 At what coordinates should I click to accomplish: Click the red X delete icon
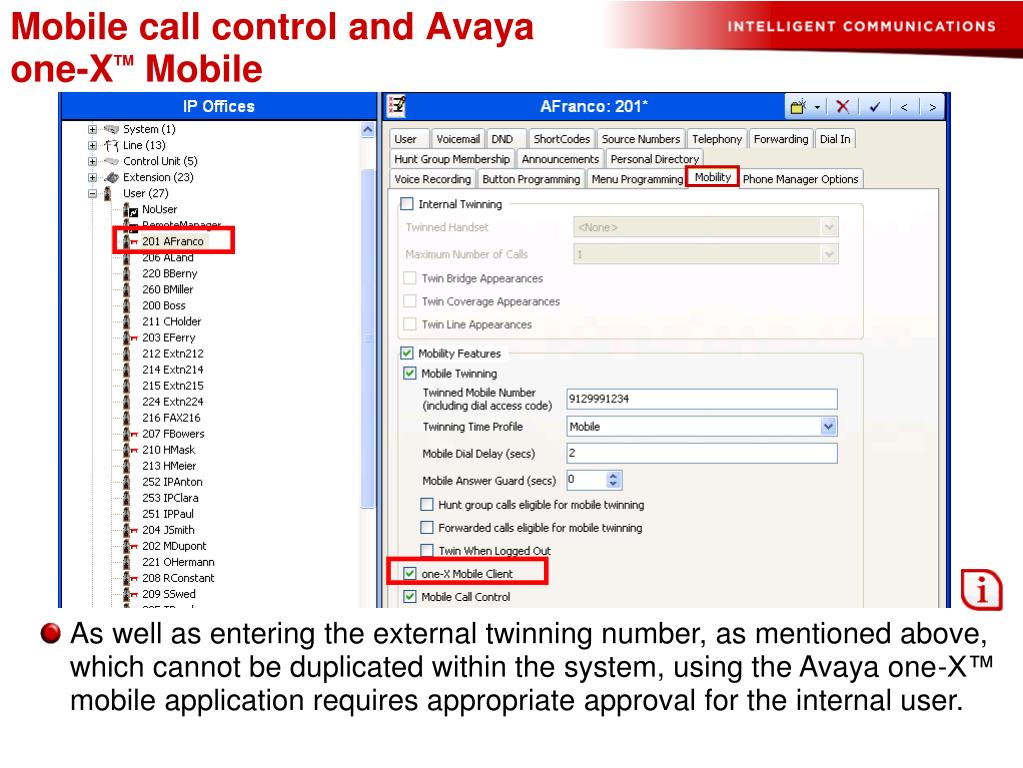(843, 107)
